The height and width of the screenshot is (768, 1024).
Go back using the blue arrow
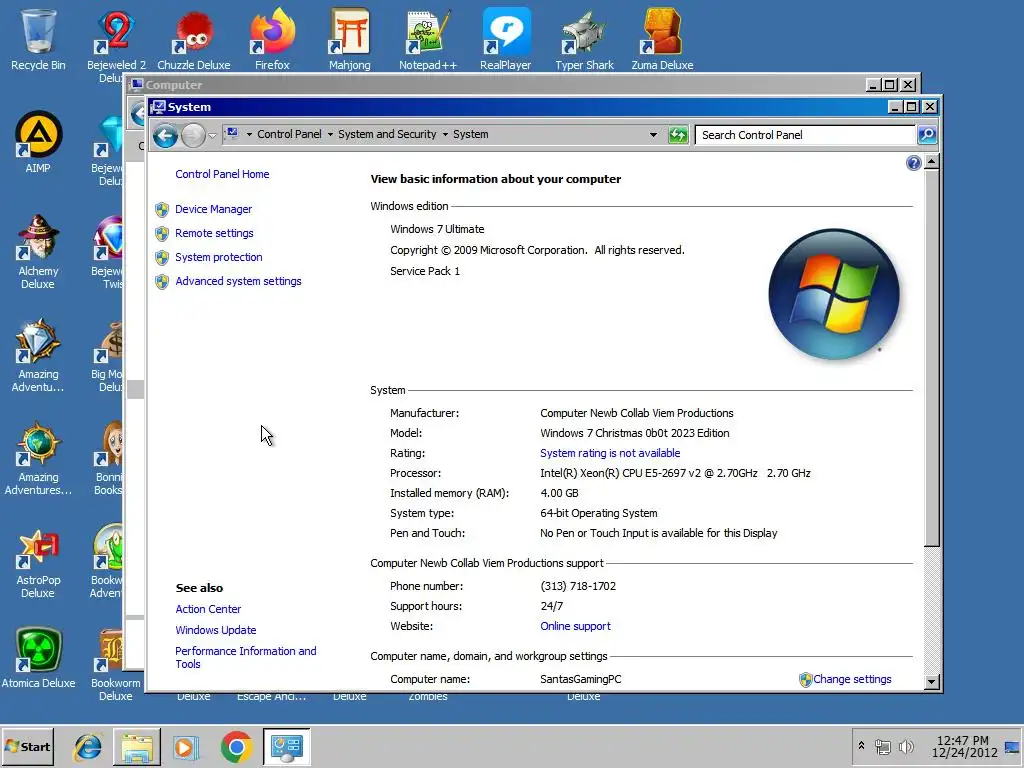165,136
